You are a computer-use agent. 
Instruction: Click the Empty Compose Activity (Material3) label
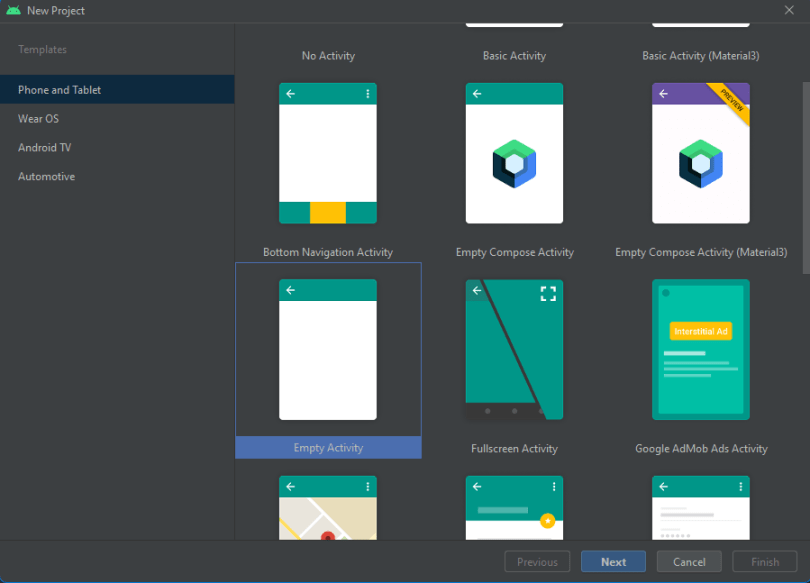click(701, 252)
